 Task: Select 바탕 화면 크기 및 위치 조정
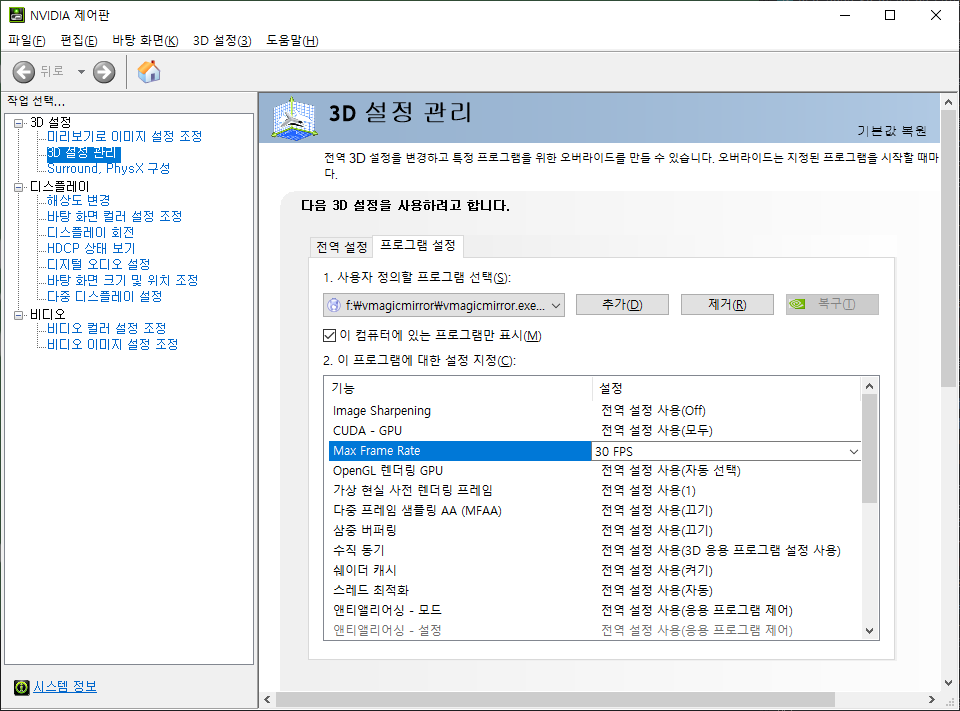[x=122, y=280]
